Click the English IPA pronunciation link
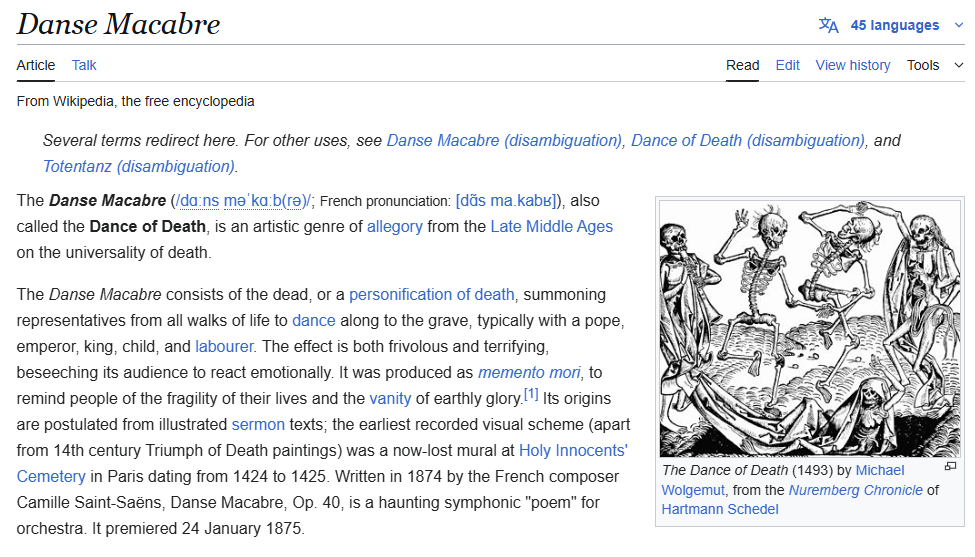 243,201
